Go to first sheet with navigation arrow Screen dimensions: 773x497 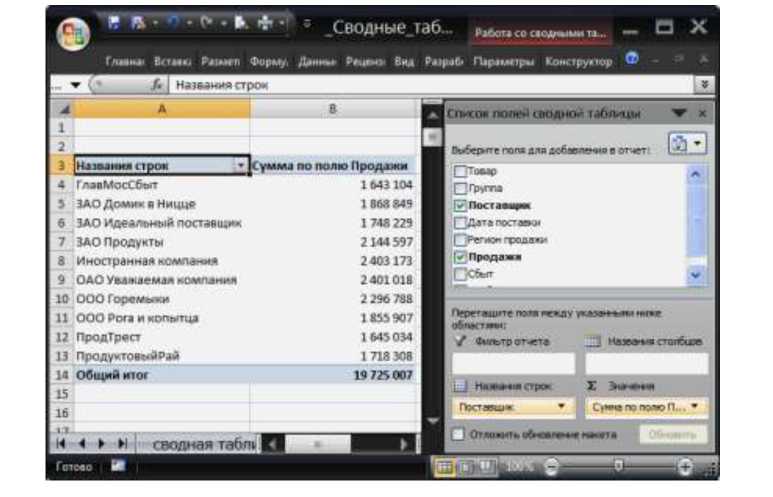pyautogui.click(x=62, y=443)
